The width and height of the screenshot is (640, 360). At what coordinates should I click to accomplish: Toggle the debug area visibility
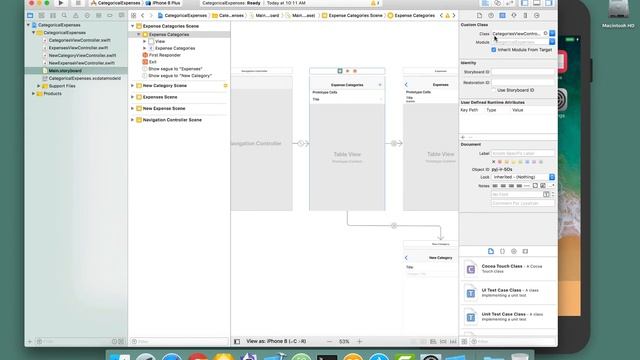coord(537,3)
